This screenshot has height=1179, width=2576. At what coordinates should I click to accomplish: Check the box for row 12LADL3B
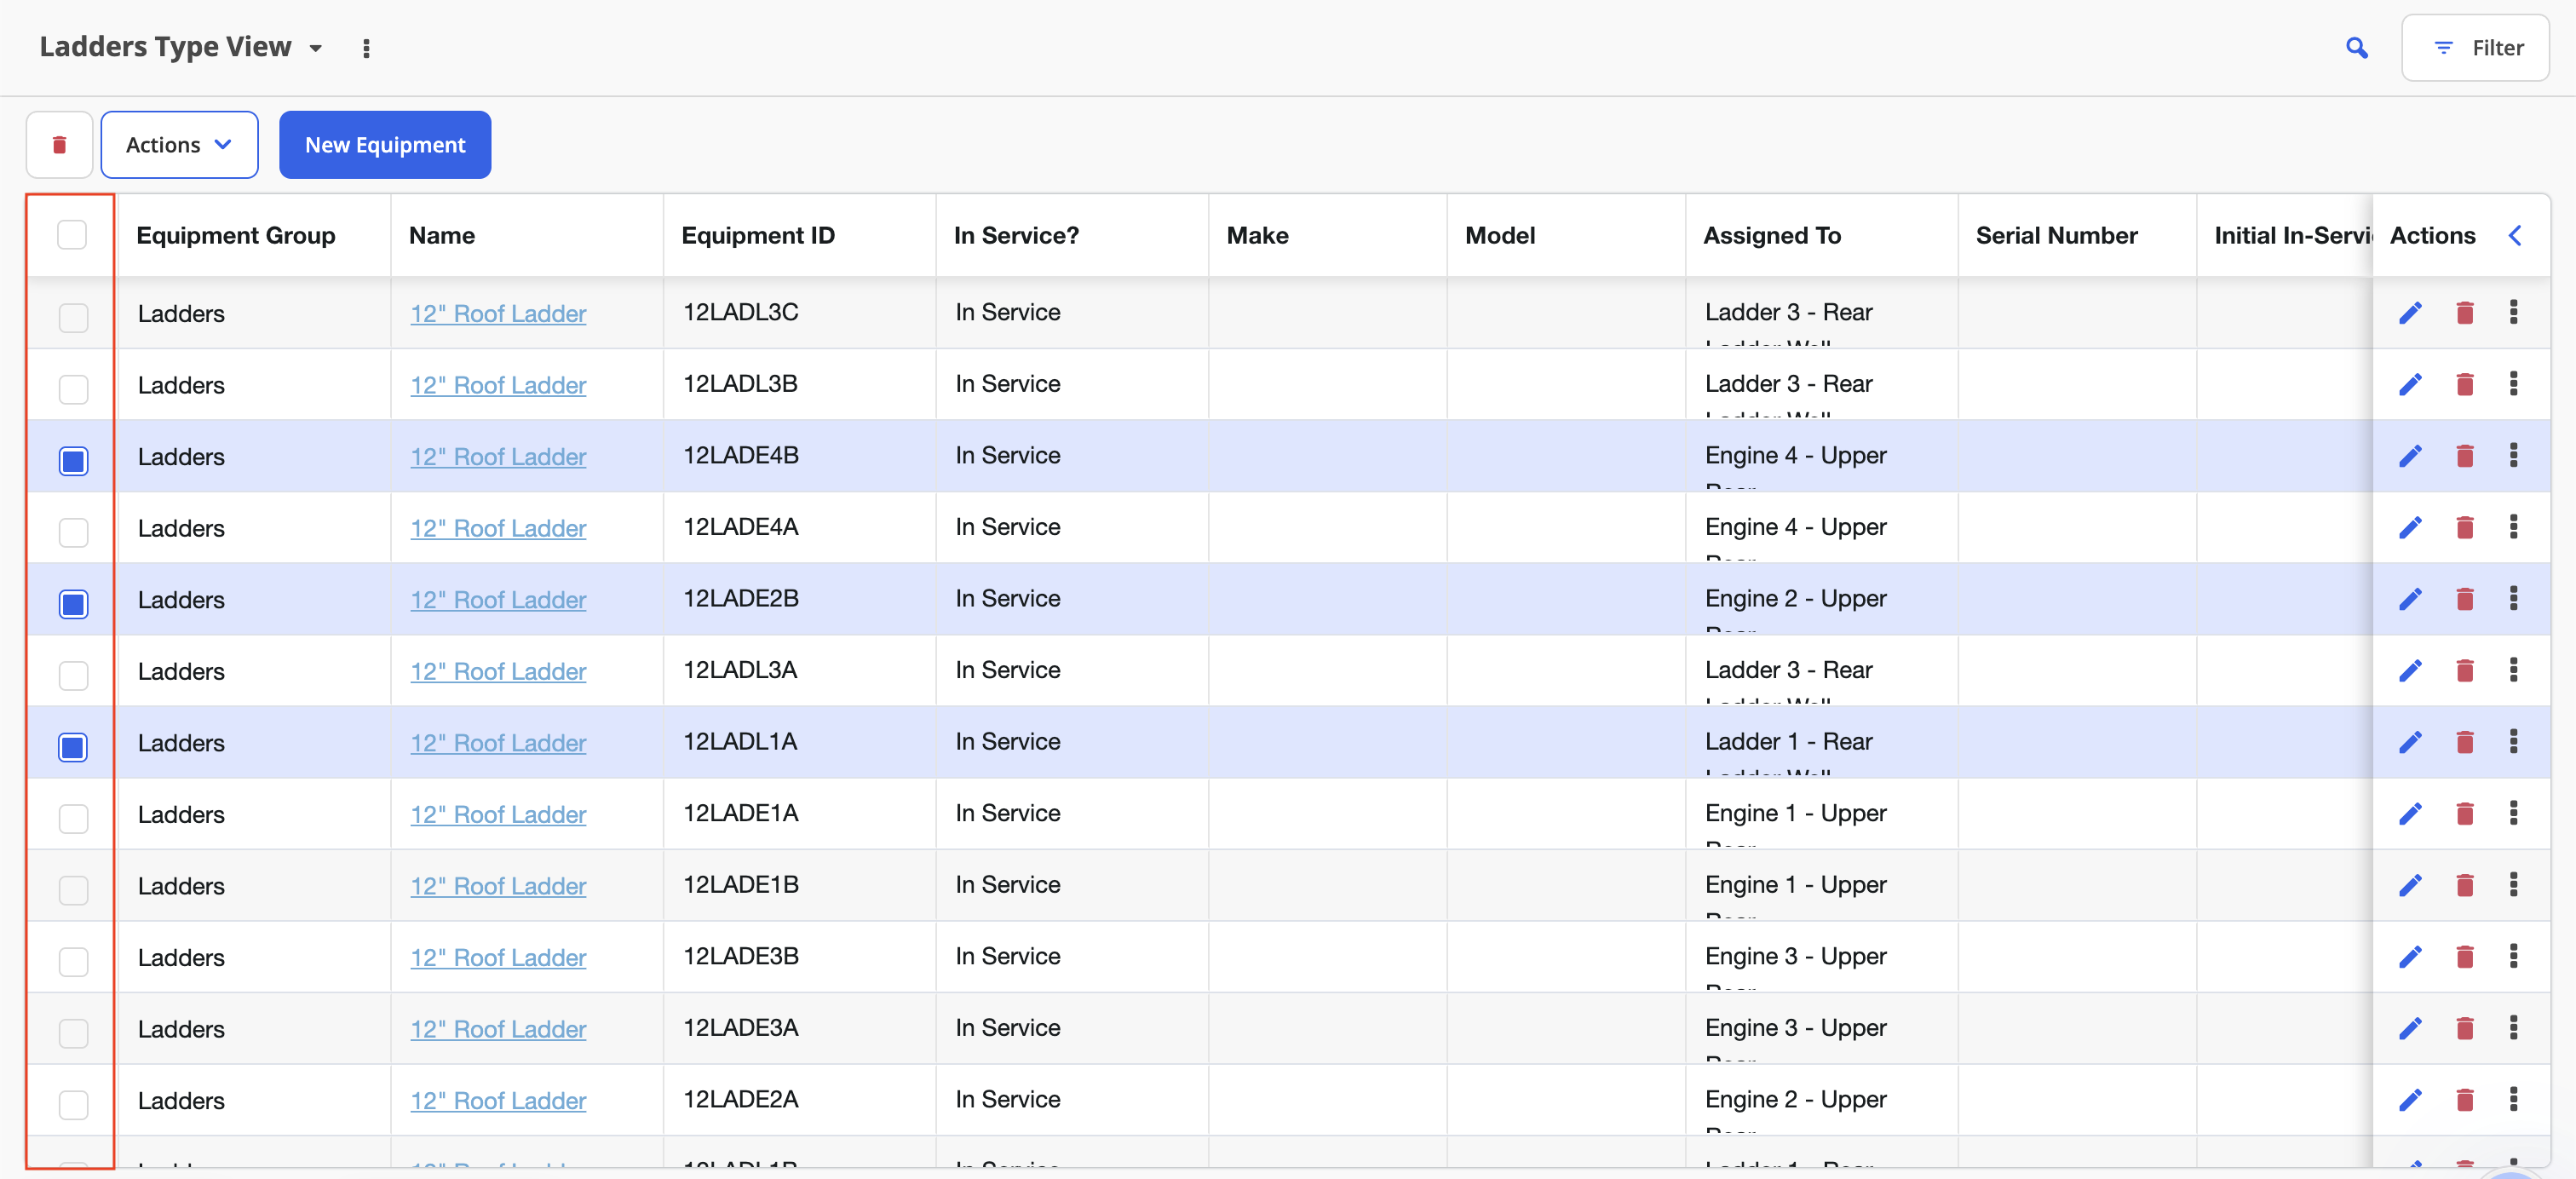tap(73, 389)
